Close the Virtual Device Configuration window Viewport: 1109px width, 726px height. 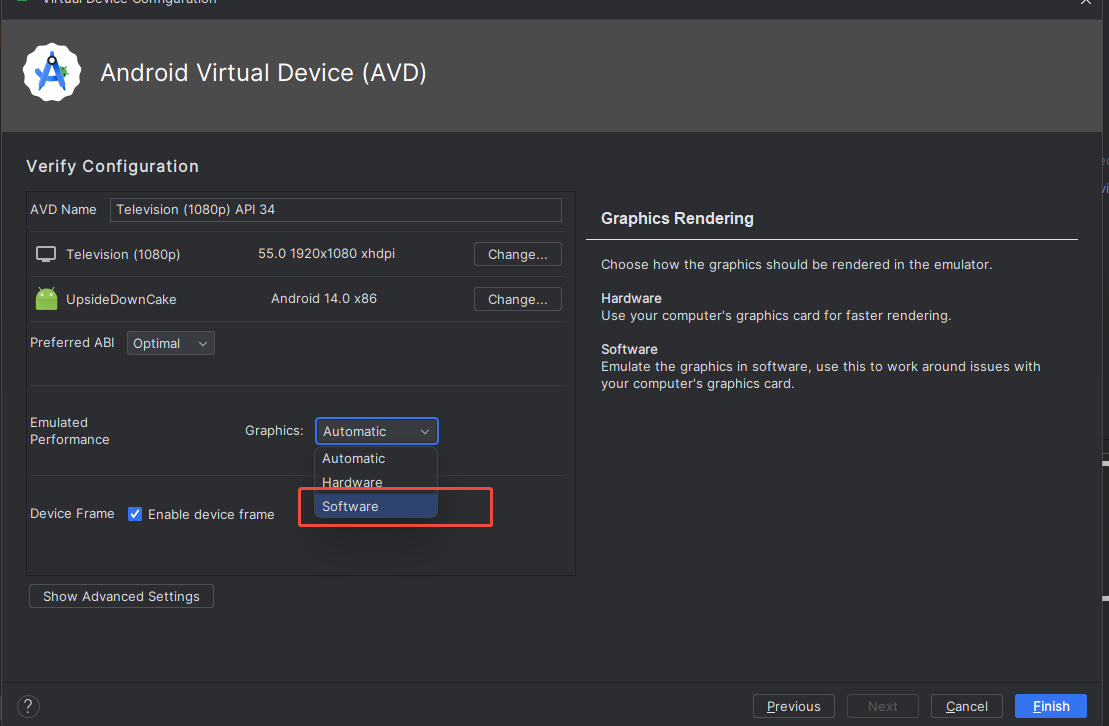pos(1086,2)
